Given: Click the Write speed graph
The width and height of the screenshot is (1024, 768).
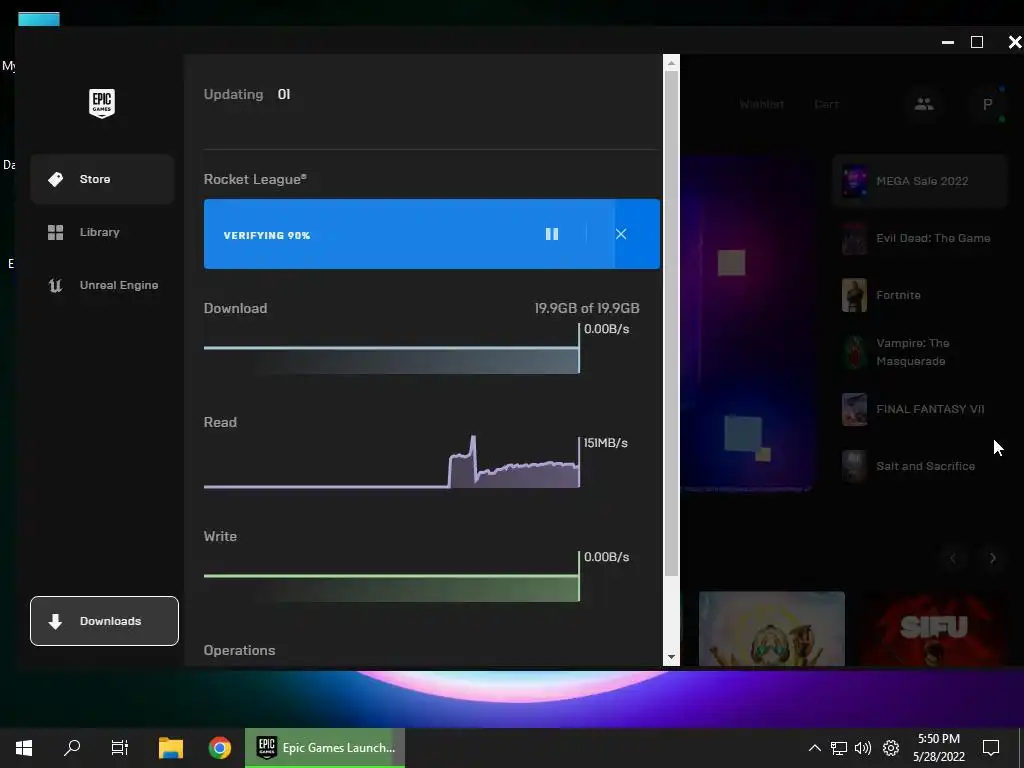Looking at the screenshot, I should point(391,577).
